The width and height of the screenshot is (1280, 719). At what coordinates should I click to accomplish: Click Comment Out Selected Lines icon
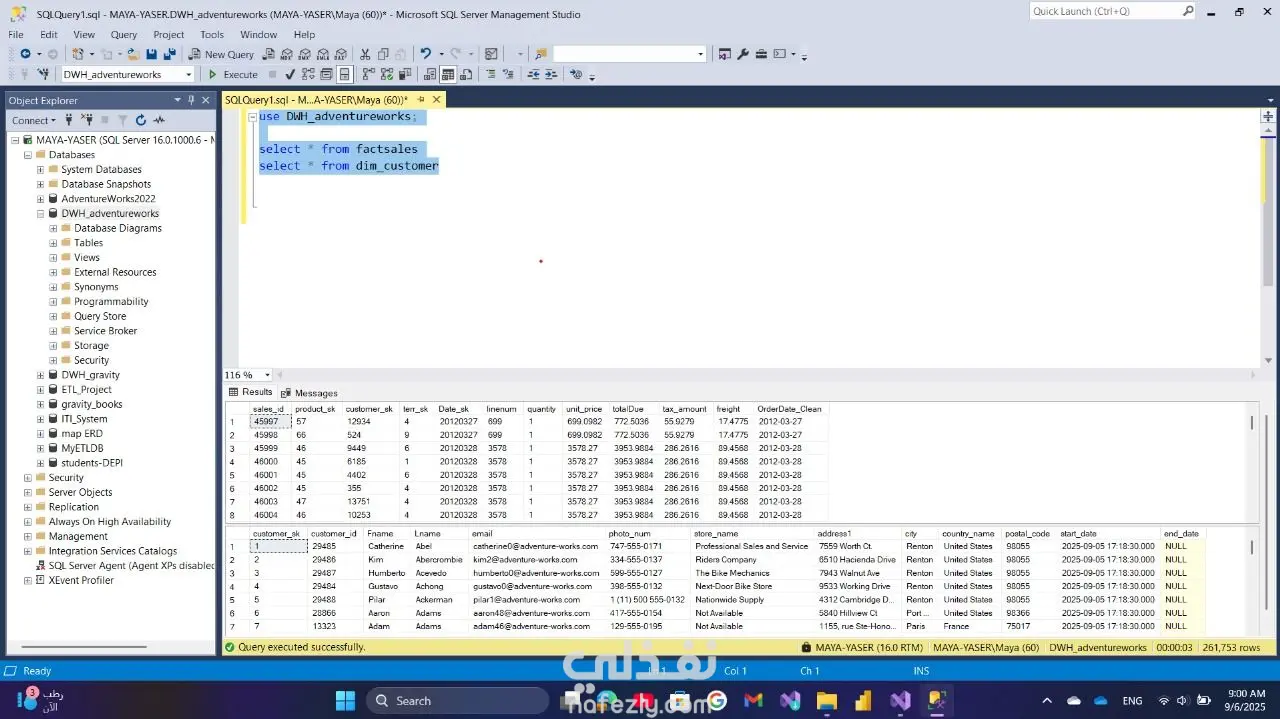[x=491, y=74]
